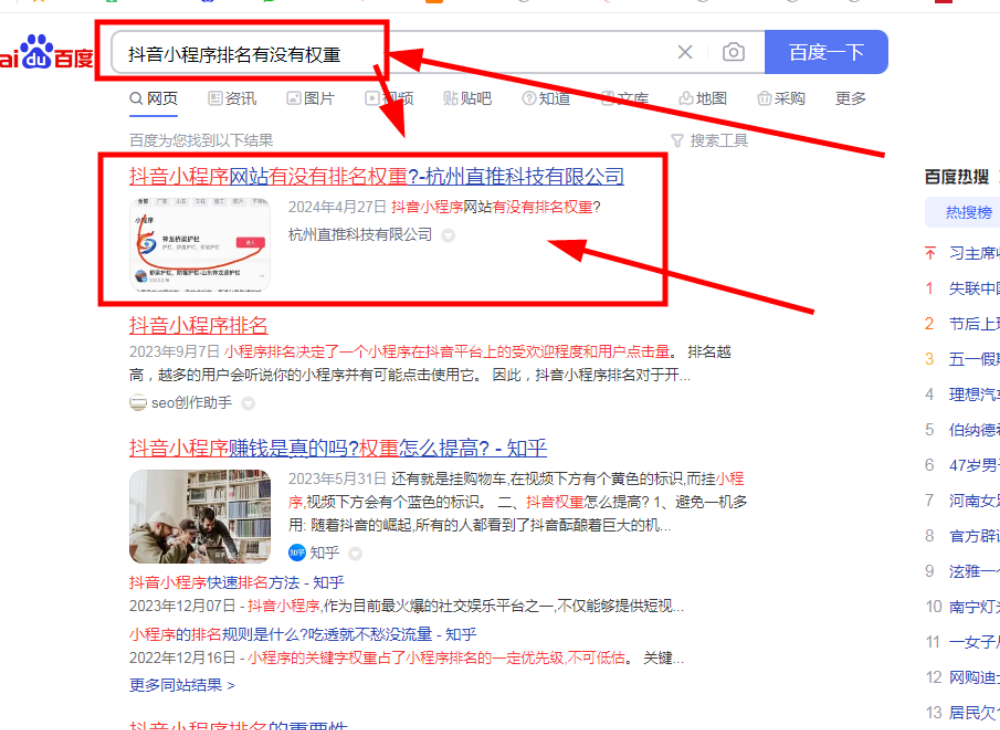The width and height of the screenshot is (1000, 730).
Task: Open hot search 3 starting 五一假
Action: coord(974,360)
